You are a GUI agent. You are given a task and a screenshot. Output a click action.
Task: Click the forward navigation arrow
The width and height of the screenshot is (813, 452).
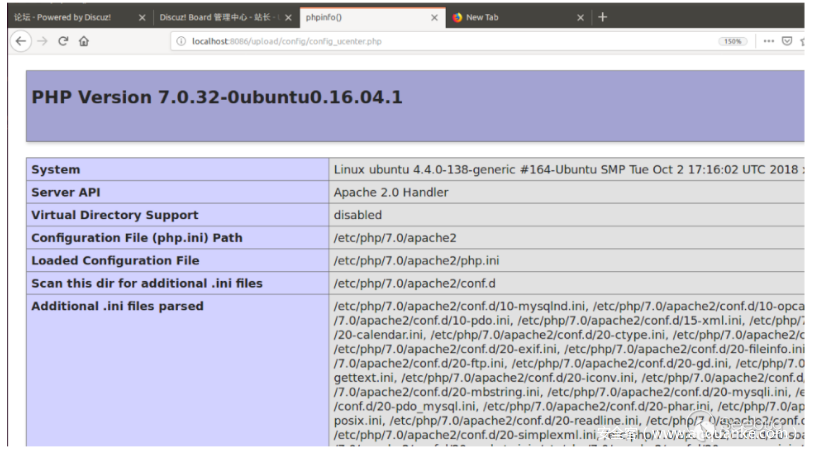pyautogui.click(x=42, y=41)
